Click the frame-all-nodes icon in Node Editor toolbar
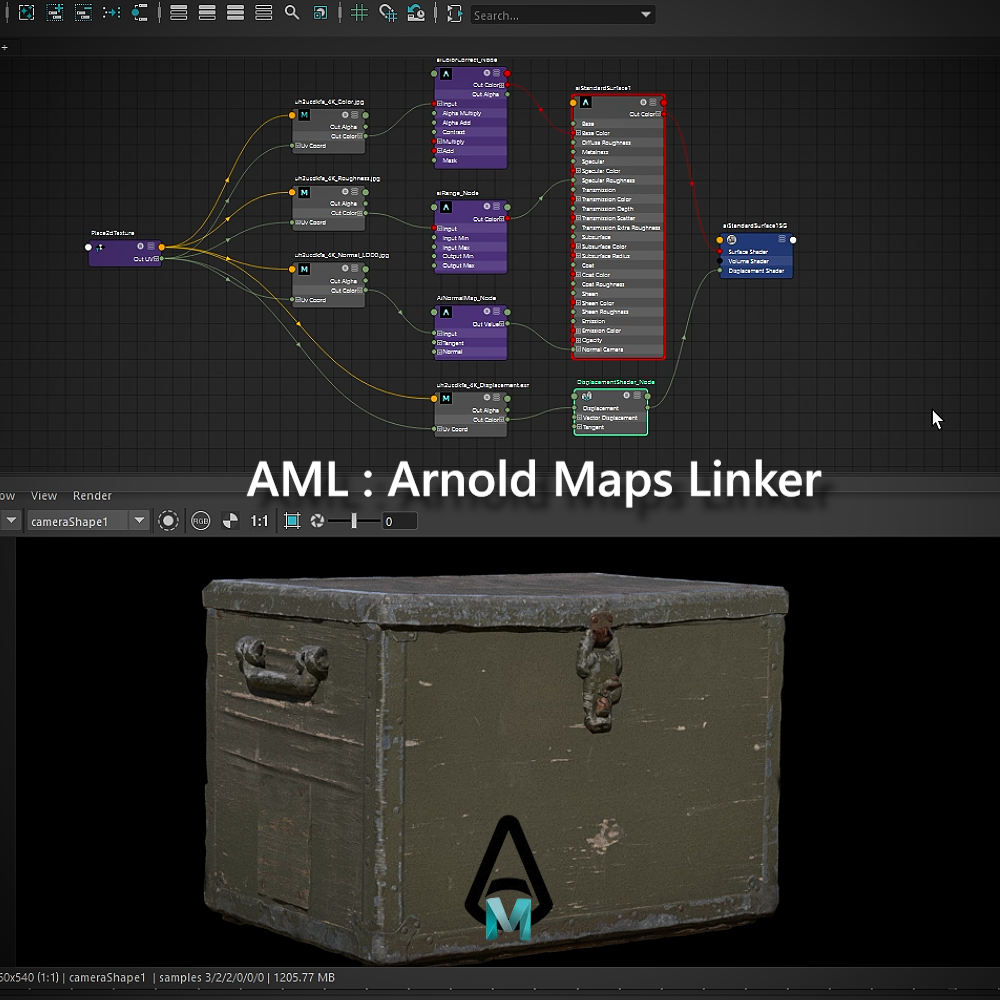 (26, 13)
